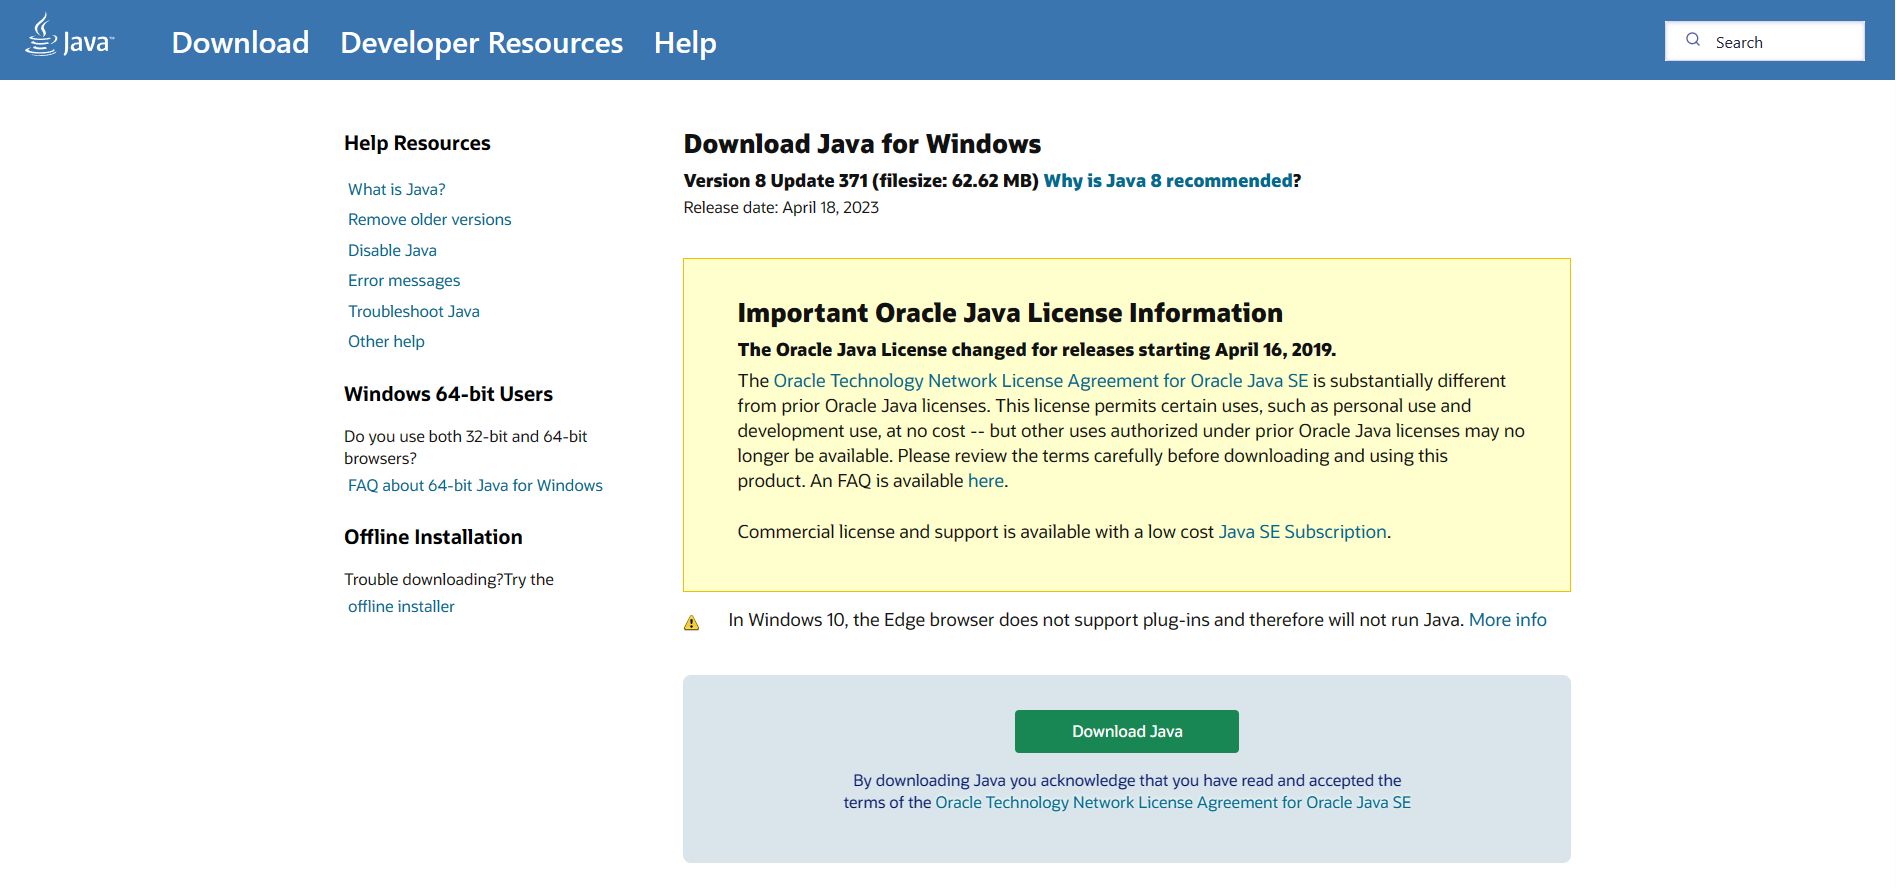
Task: Open the Java SE Subscription link
Action: point(1302,532)
